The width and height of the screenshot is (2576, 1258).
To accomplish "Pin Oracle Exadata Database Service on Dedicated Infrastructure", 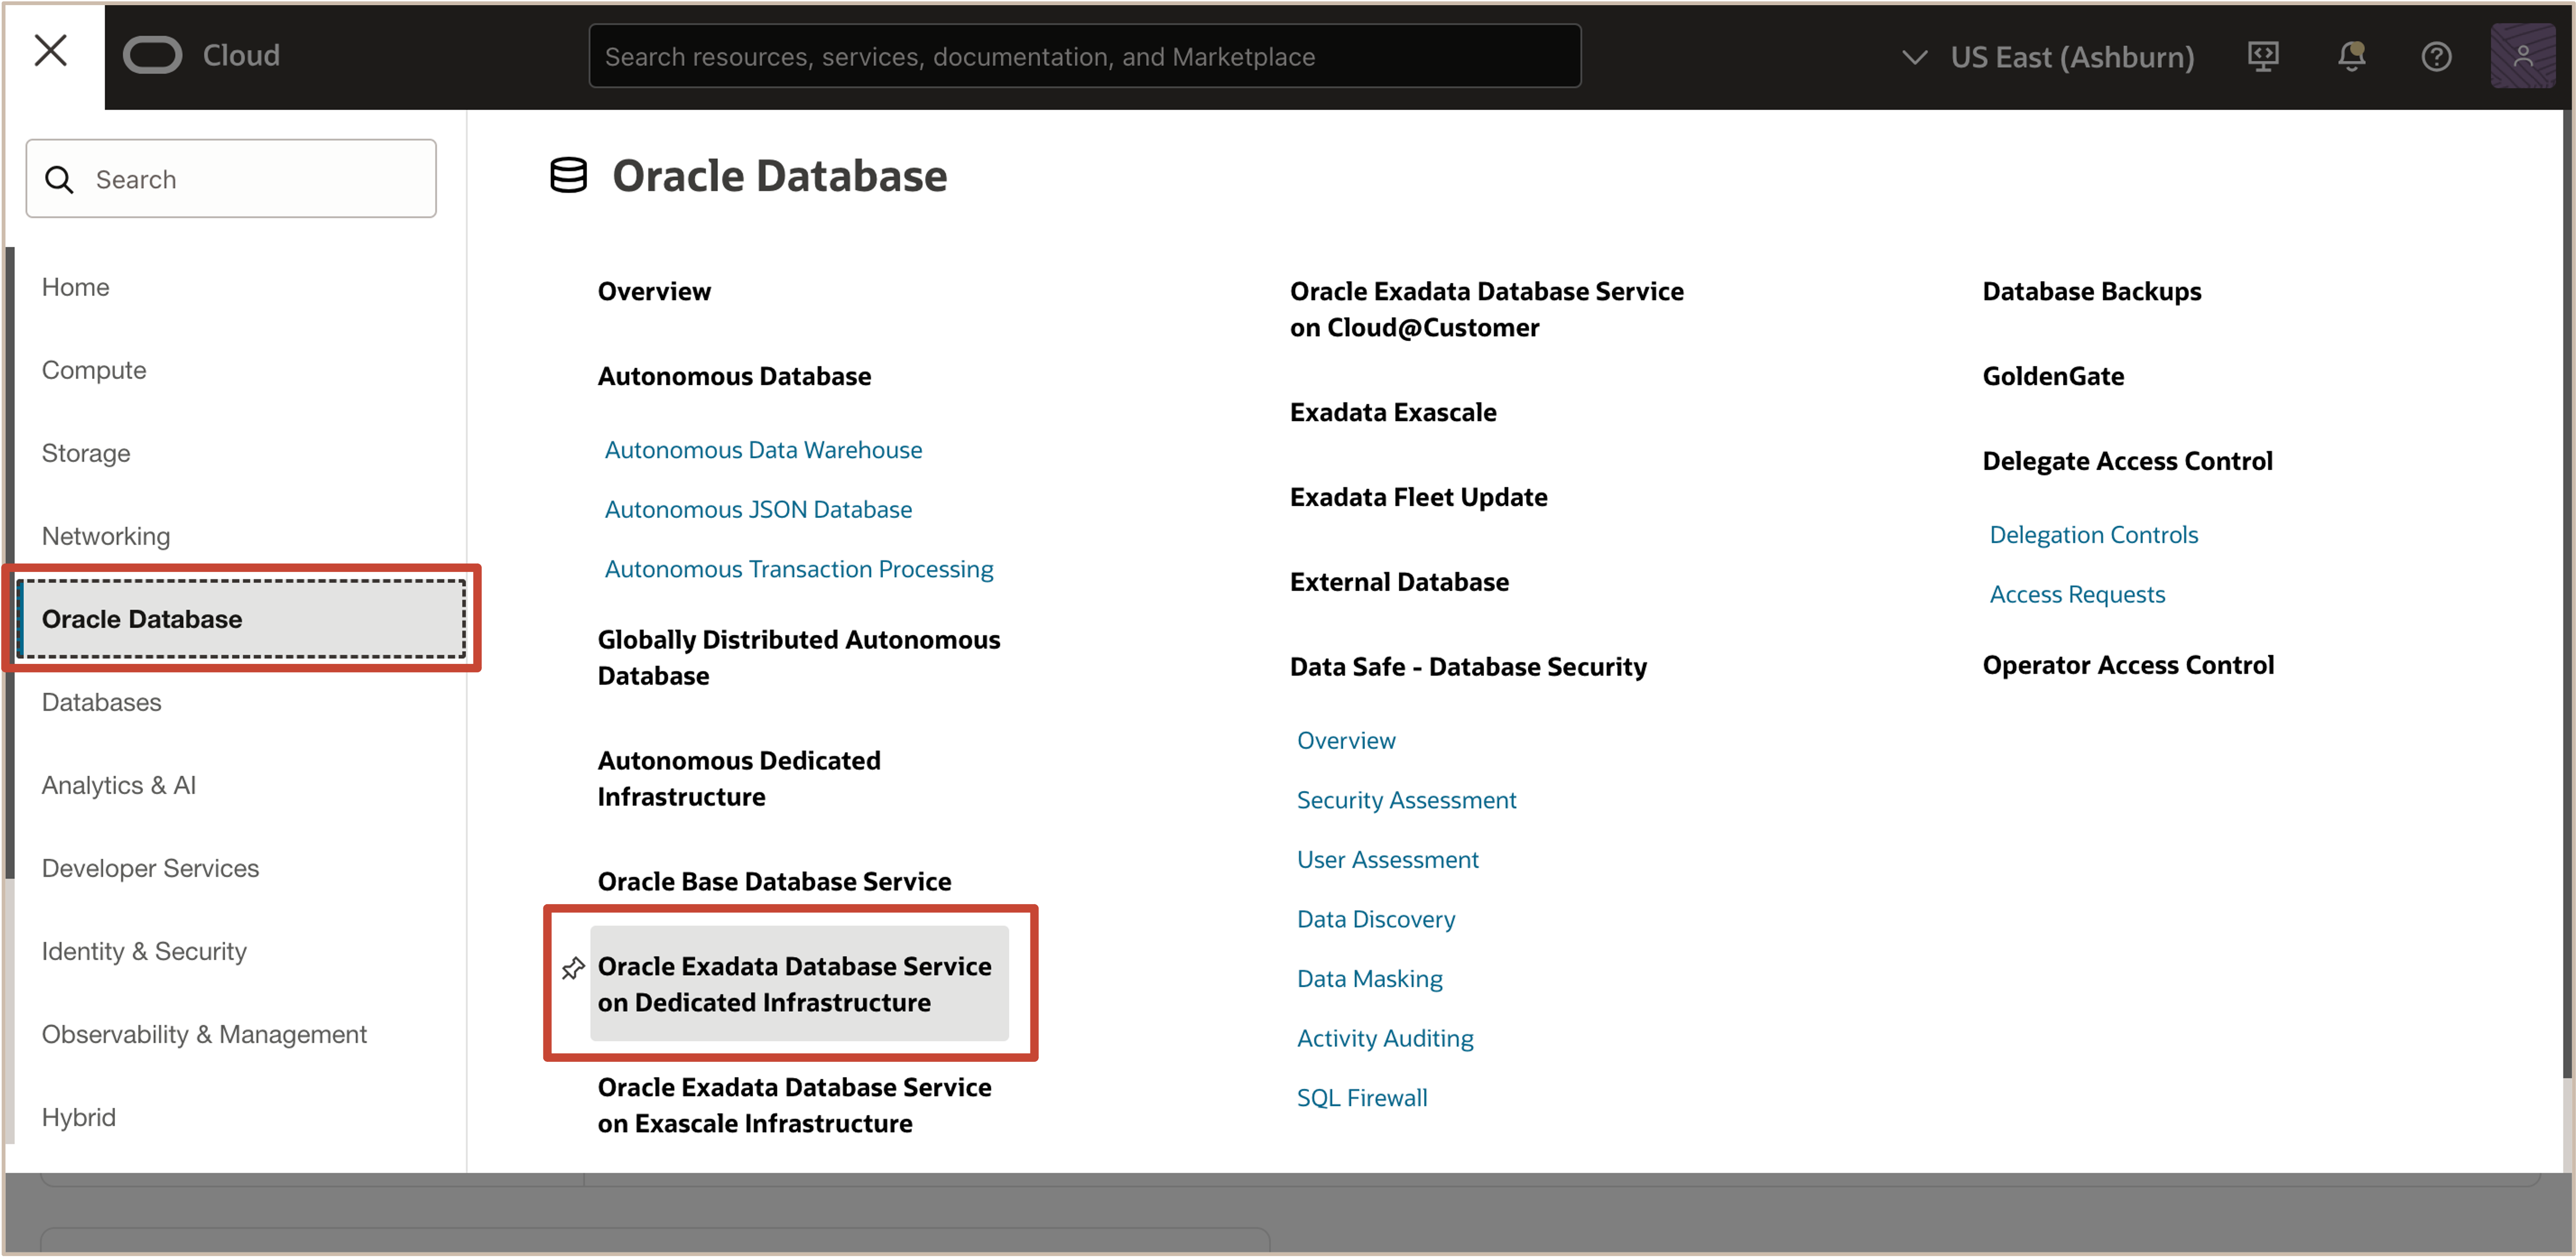I will click(573, 968).
